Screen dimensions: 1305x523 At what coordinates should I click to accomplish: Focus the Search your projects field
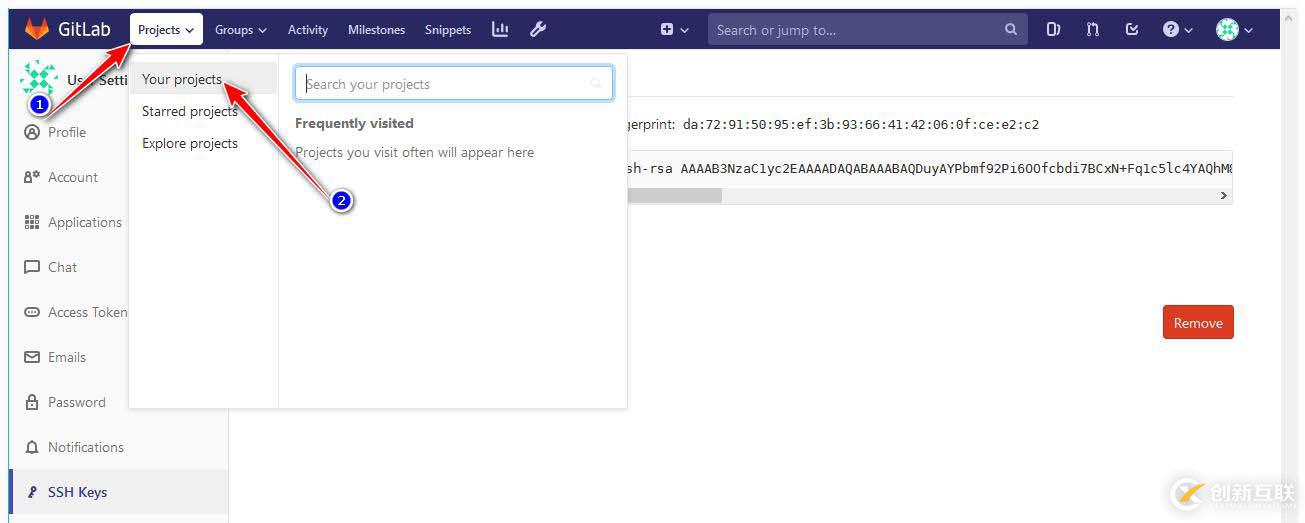(x=453, y=84)
